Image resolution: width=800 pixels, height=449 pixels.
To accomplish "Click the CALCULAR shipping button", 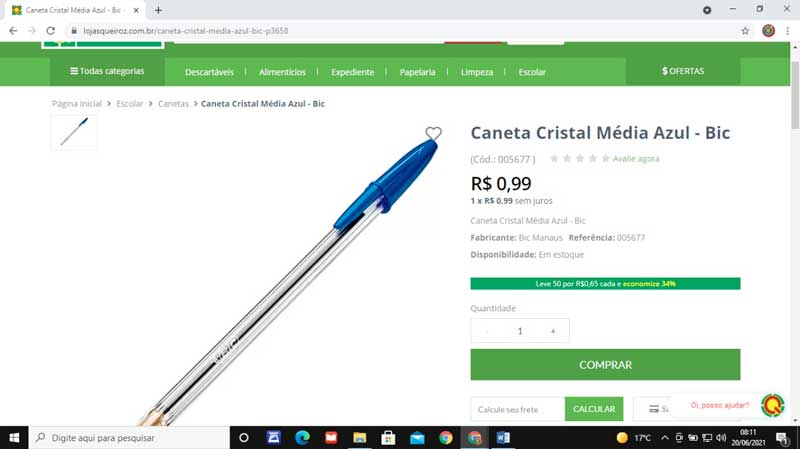I will [x=594, y=409].
